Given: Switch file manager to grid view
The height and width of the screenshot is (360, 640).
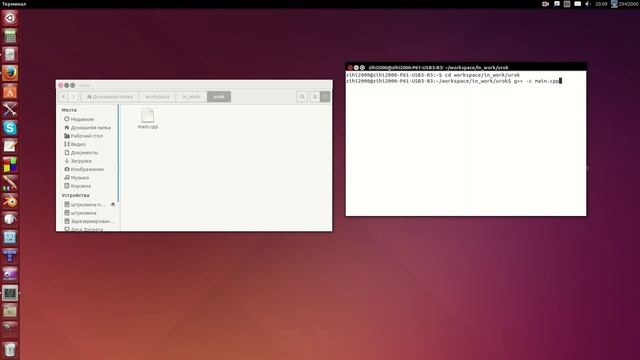Looking at the screenshot, I should [325, 97].
